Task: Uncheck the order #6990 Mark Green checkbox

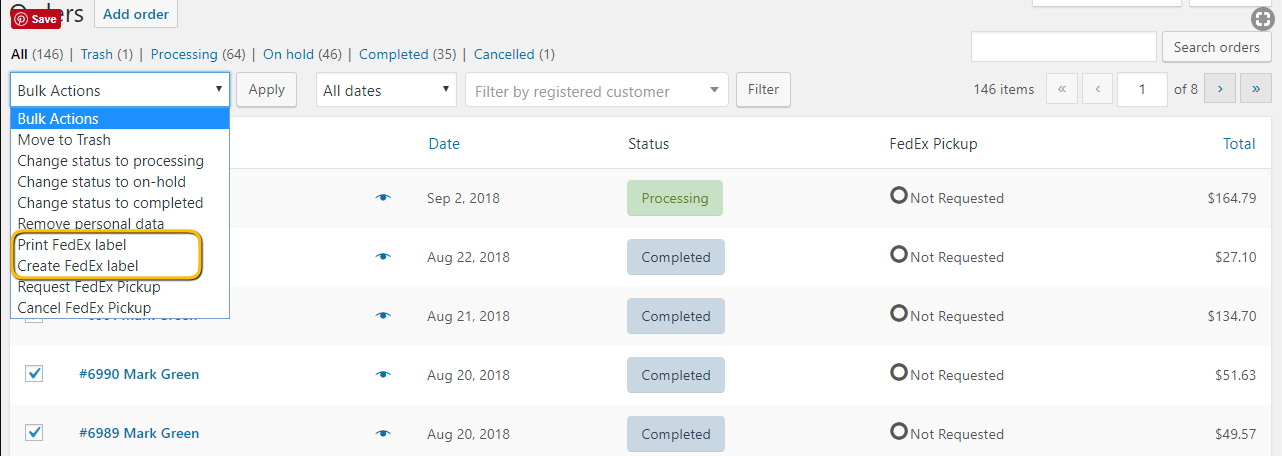Action: [34, 374]
